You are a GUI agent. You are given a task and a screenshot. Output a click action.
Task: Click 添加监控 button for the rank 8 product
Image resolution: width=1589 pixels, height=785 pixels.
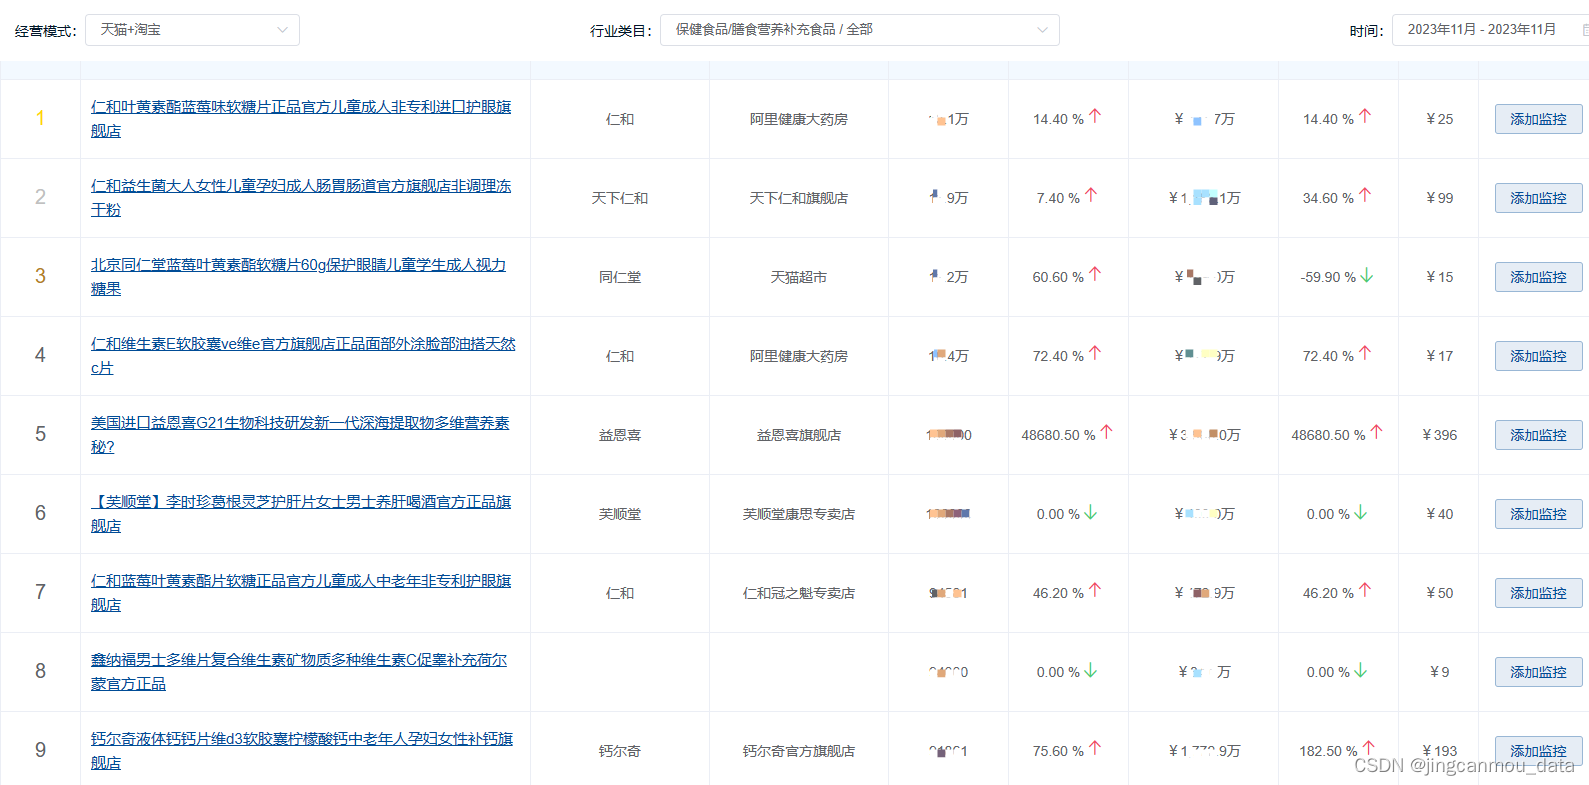coord(1538,672)
